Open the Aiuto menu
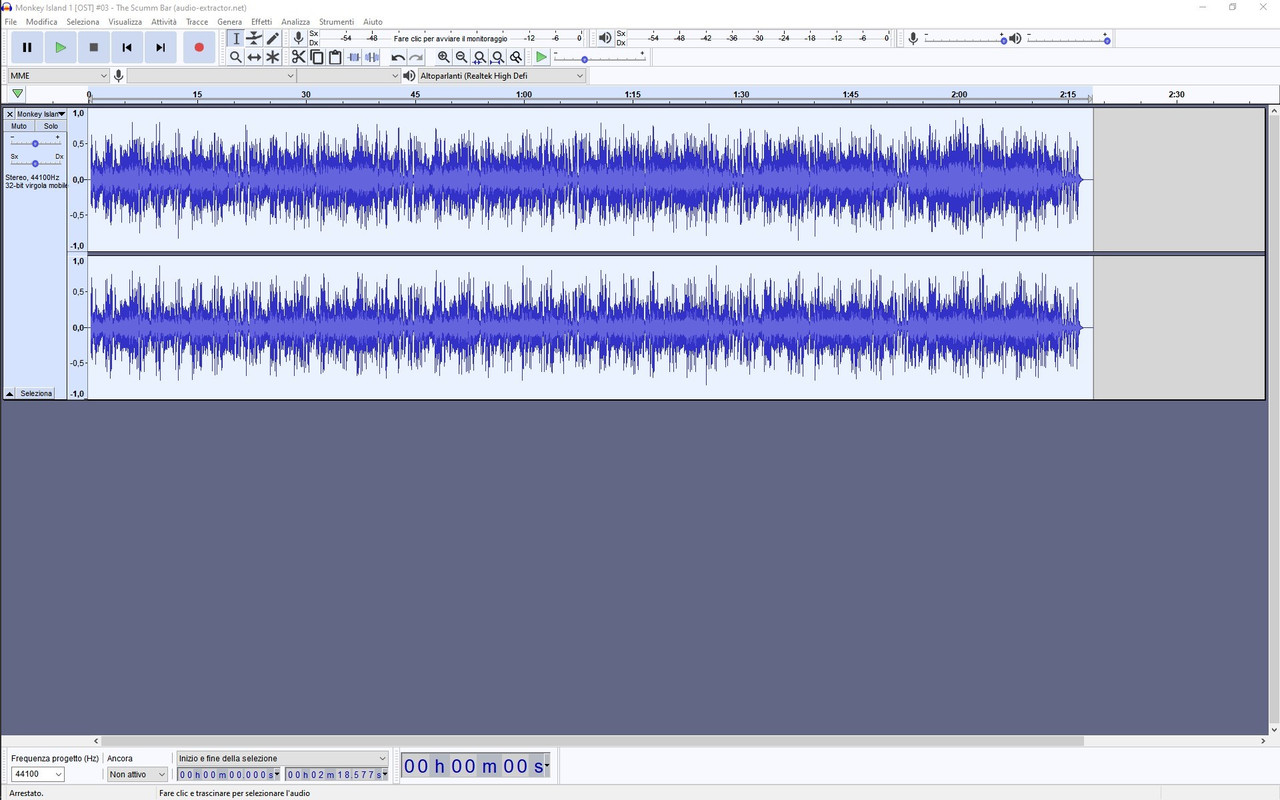This screenshot has height=800, width=1280. (x=372, y=21)
